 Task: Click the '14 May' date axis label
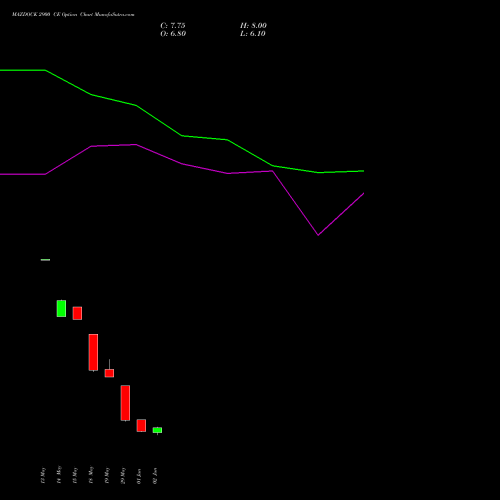click(x=59, y=475)
